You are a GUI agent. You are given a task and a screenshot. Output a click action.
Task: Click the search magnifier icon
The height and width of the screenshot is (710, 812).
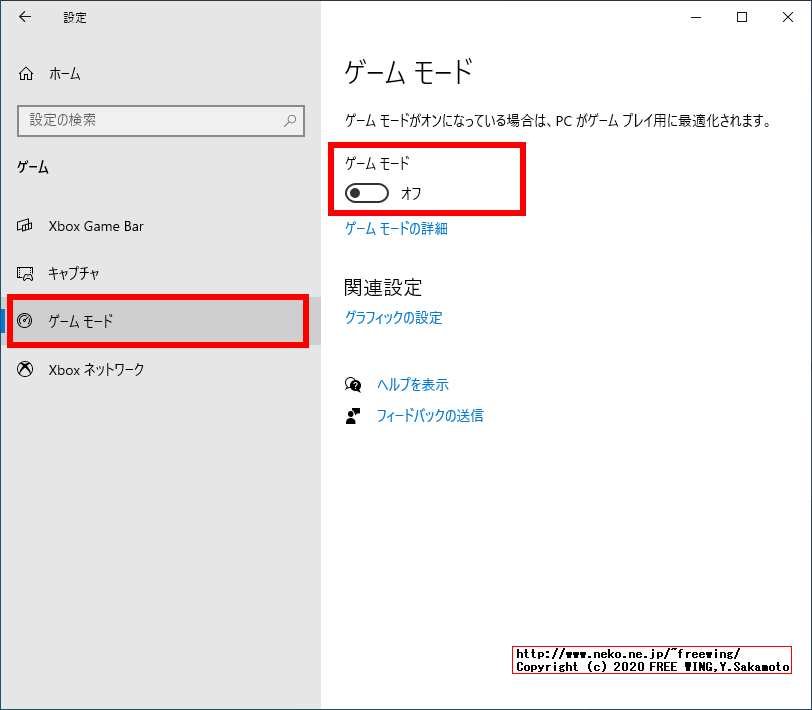[290, 121]
